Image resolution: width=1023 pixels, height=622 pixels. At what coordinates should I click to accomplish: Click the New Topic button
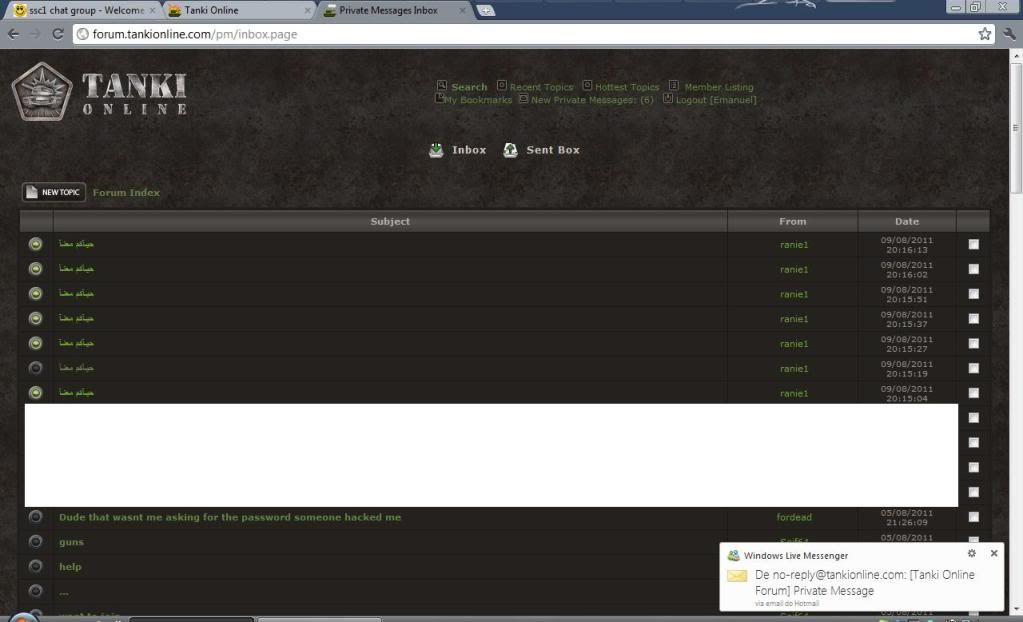[x=53, y=192]
